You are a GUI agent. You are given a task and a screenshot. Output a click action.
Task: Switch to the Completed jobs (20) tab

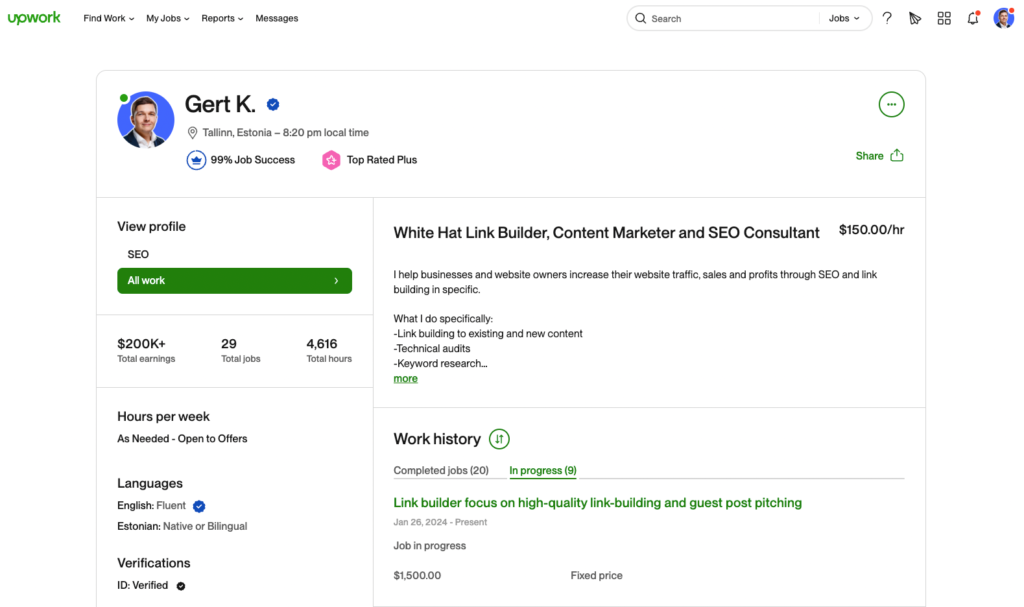pyautogui.click(x=441, y=470)
